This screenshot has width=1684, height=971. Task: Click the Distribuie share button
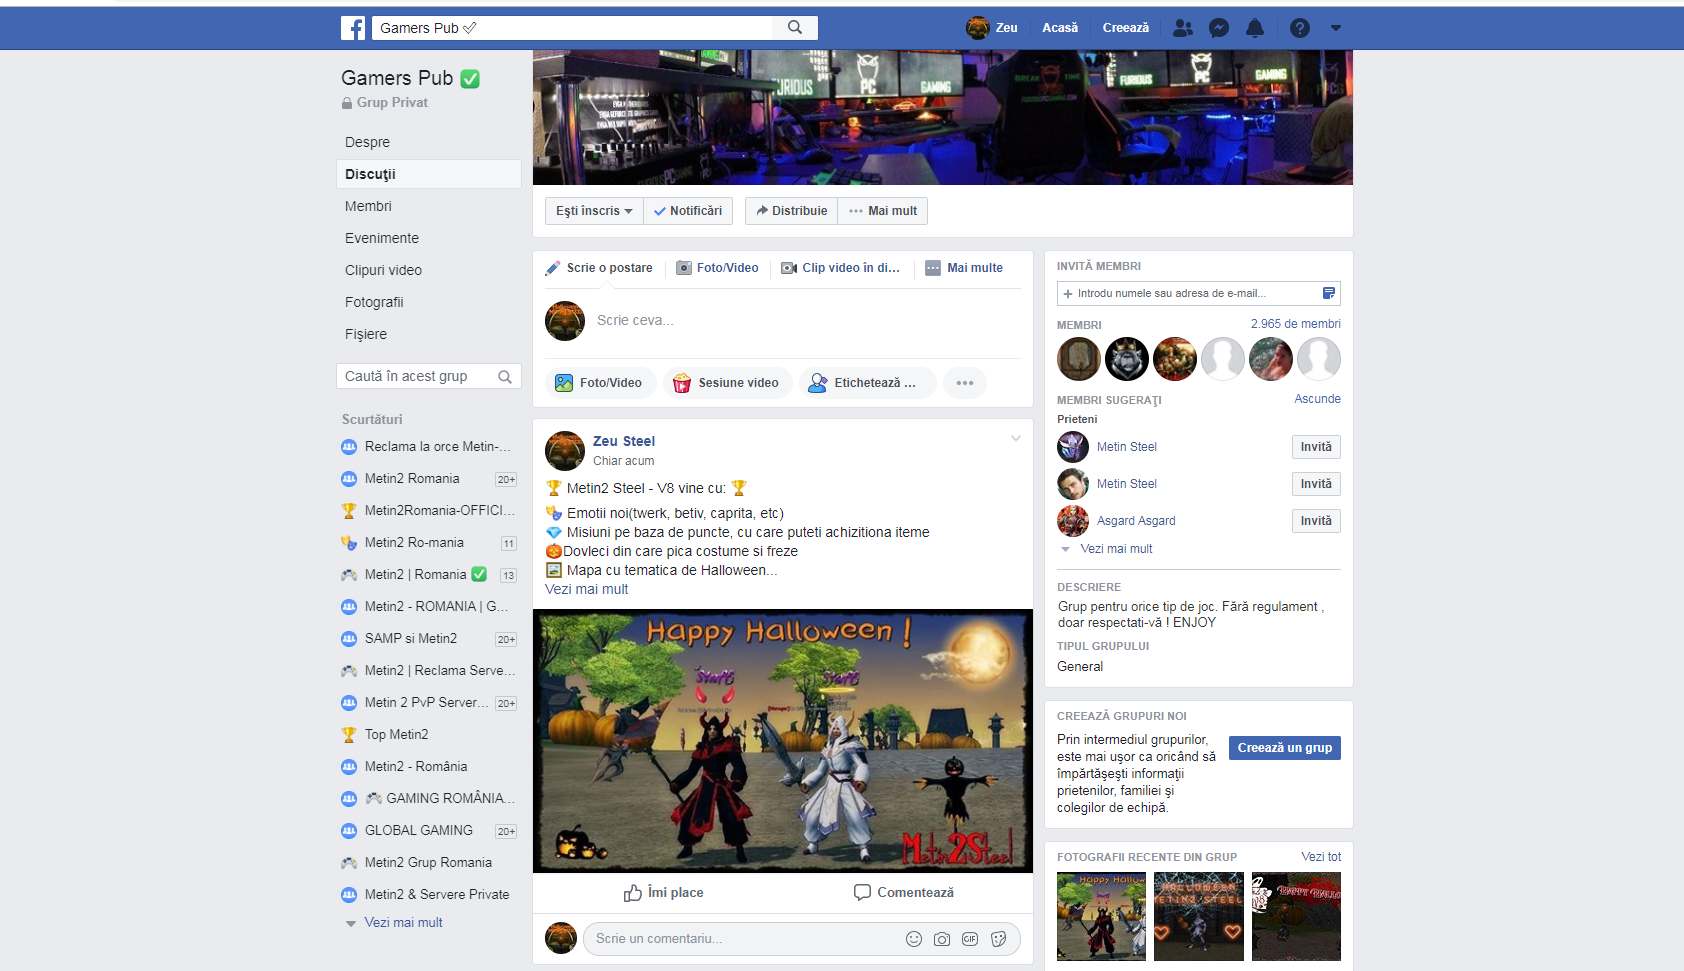point(791,211)
